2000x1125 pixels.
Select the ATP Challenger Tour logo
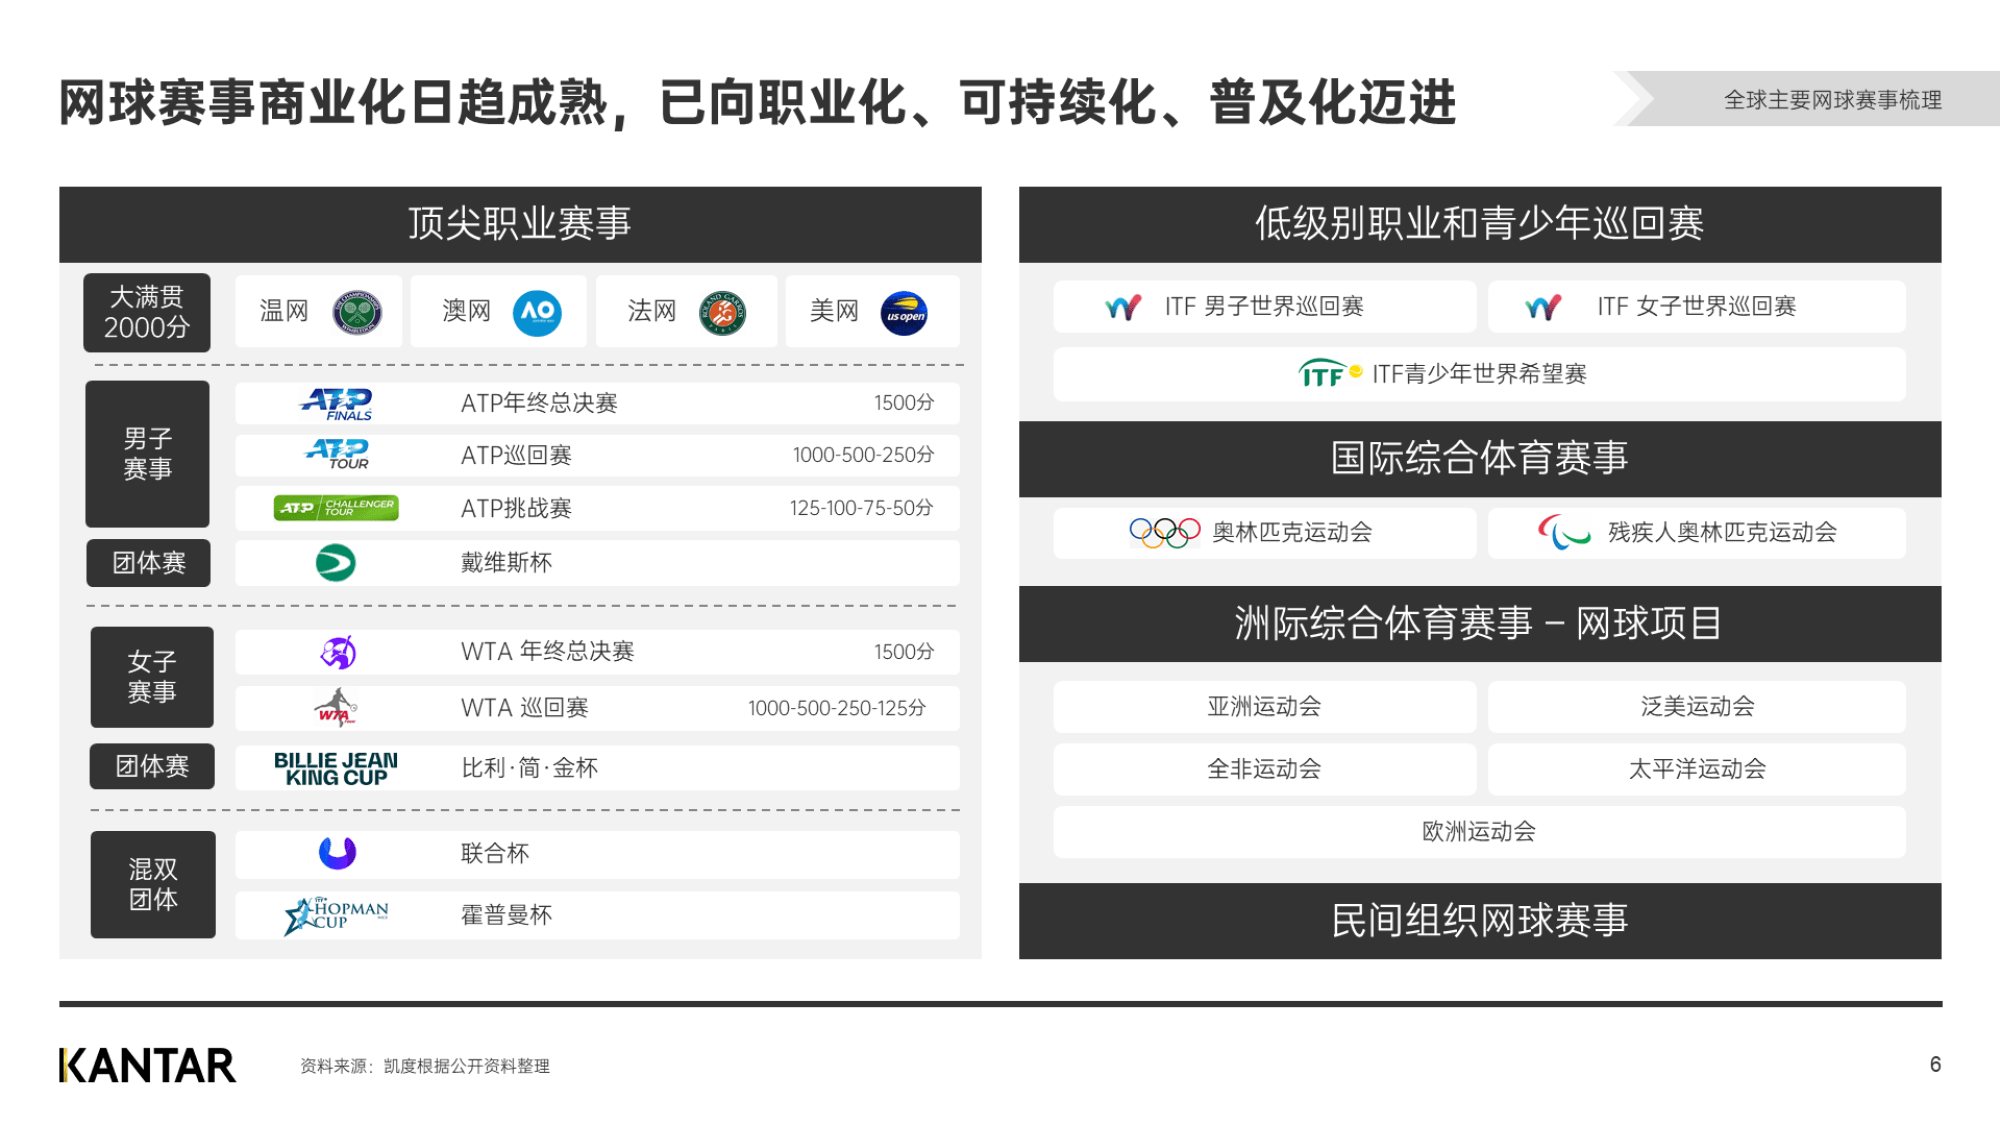[x=337, y=507]
